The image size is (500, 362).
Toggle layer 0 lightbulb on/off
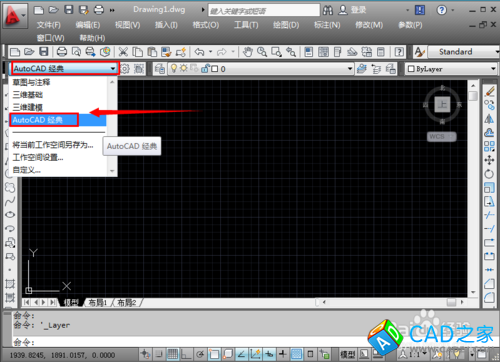point(174,68)
